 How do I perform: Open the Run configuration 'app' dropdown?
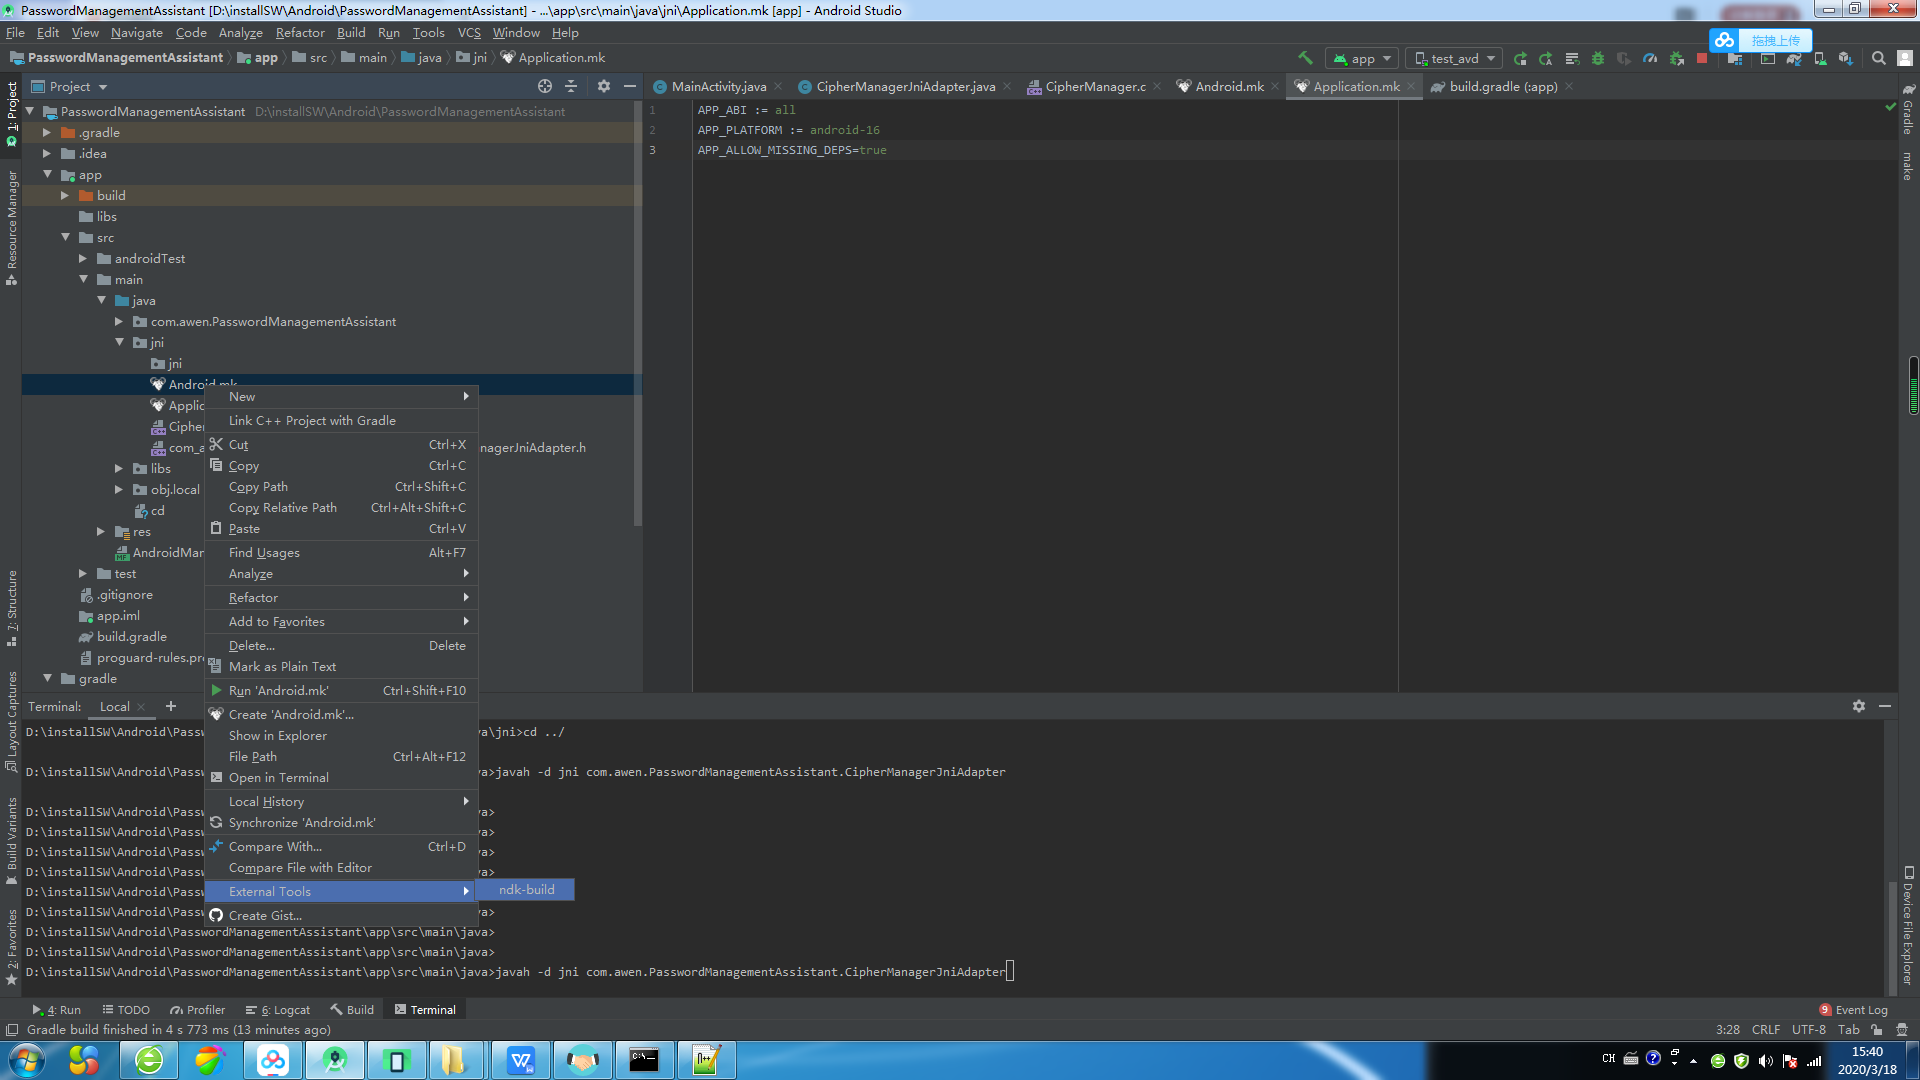(1362, 58)
